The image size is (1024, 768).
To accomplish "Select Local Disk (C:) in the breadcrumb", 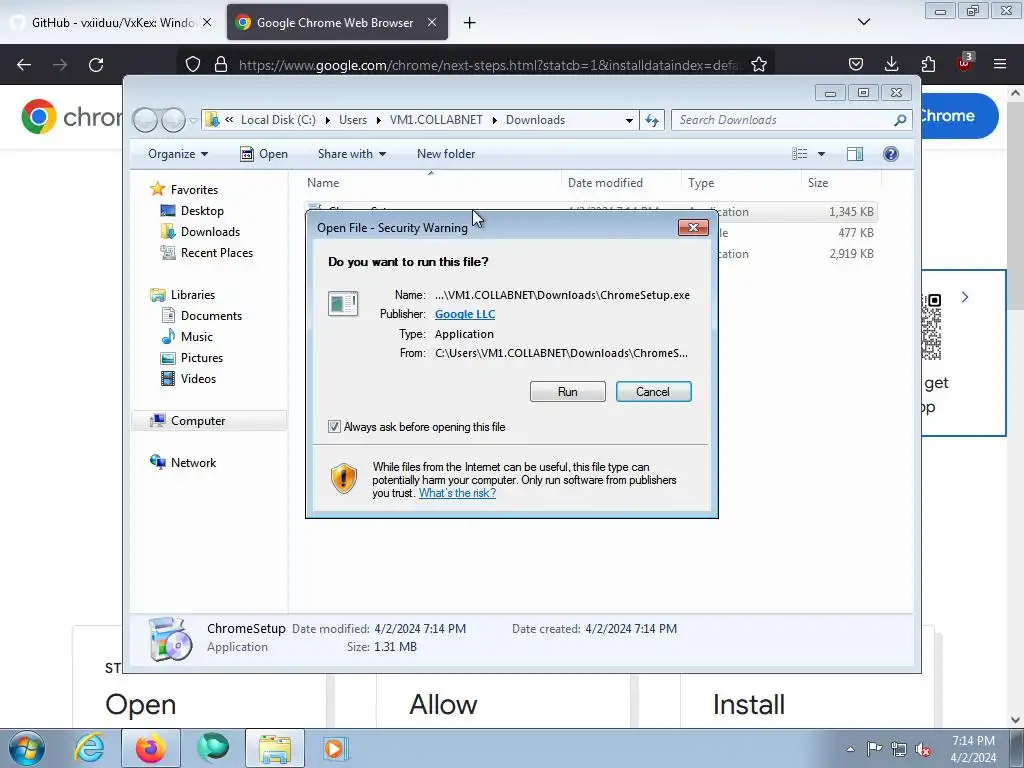I will (x=278, y=120).
